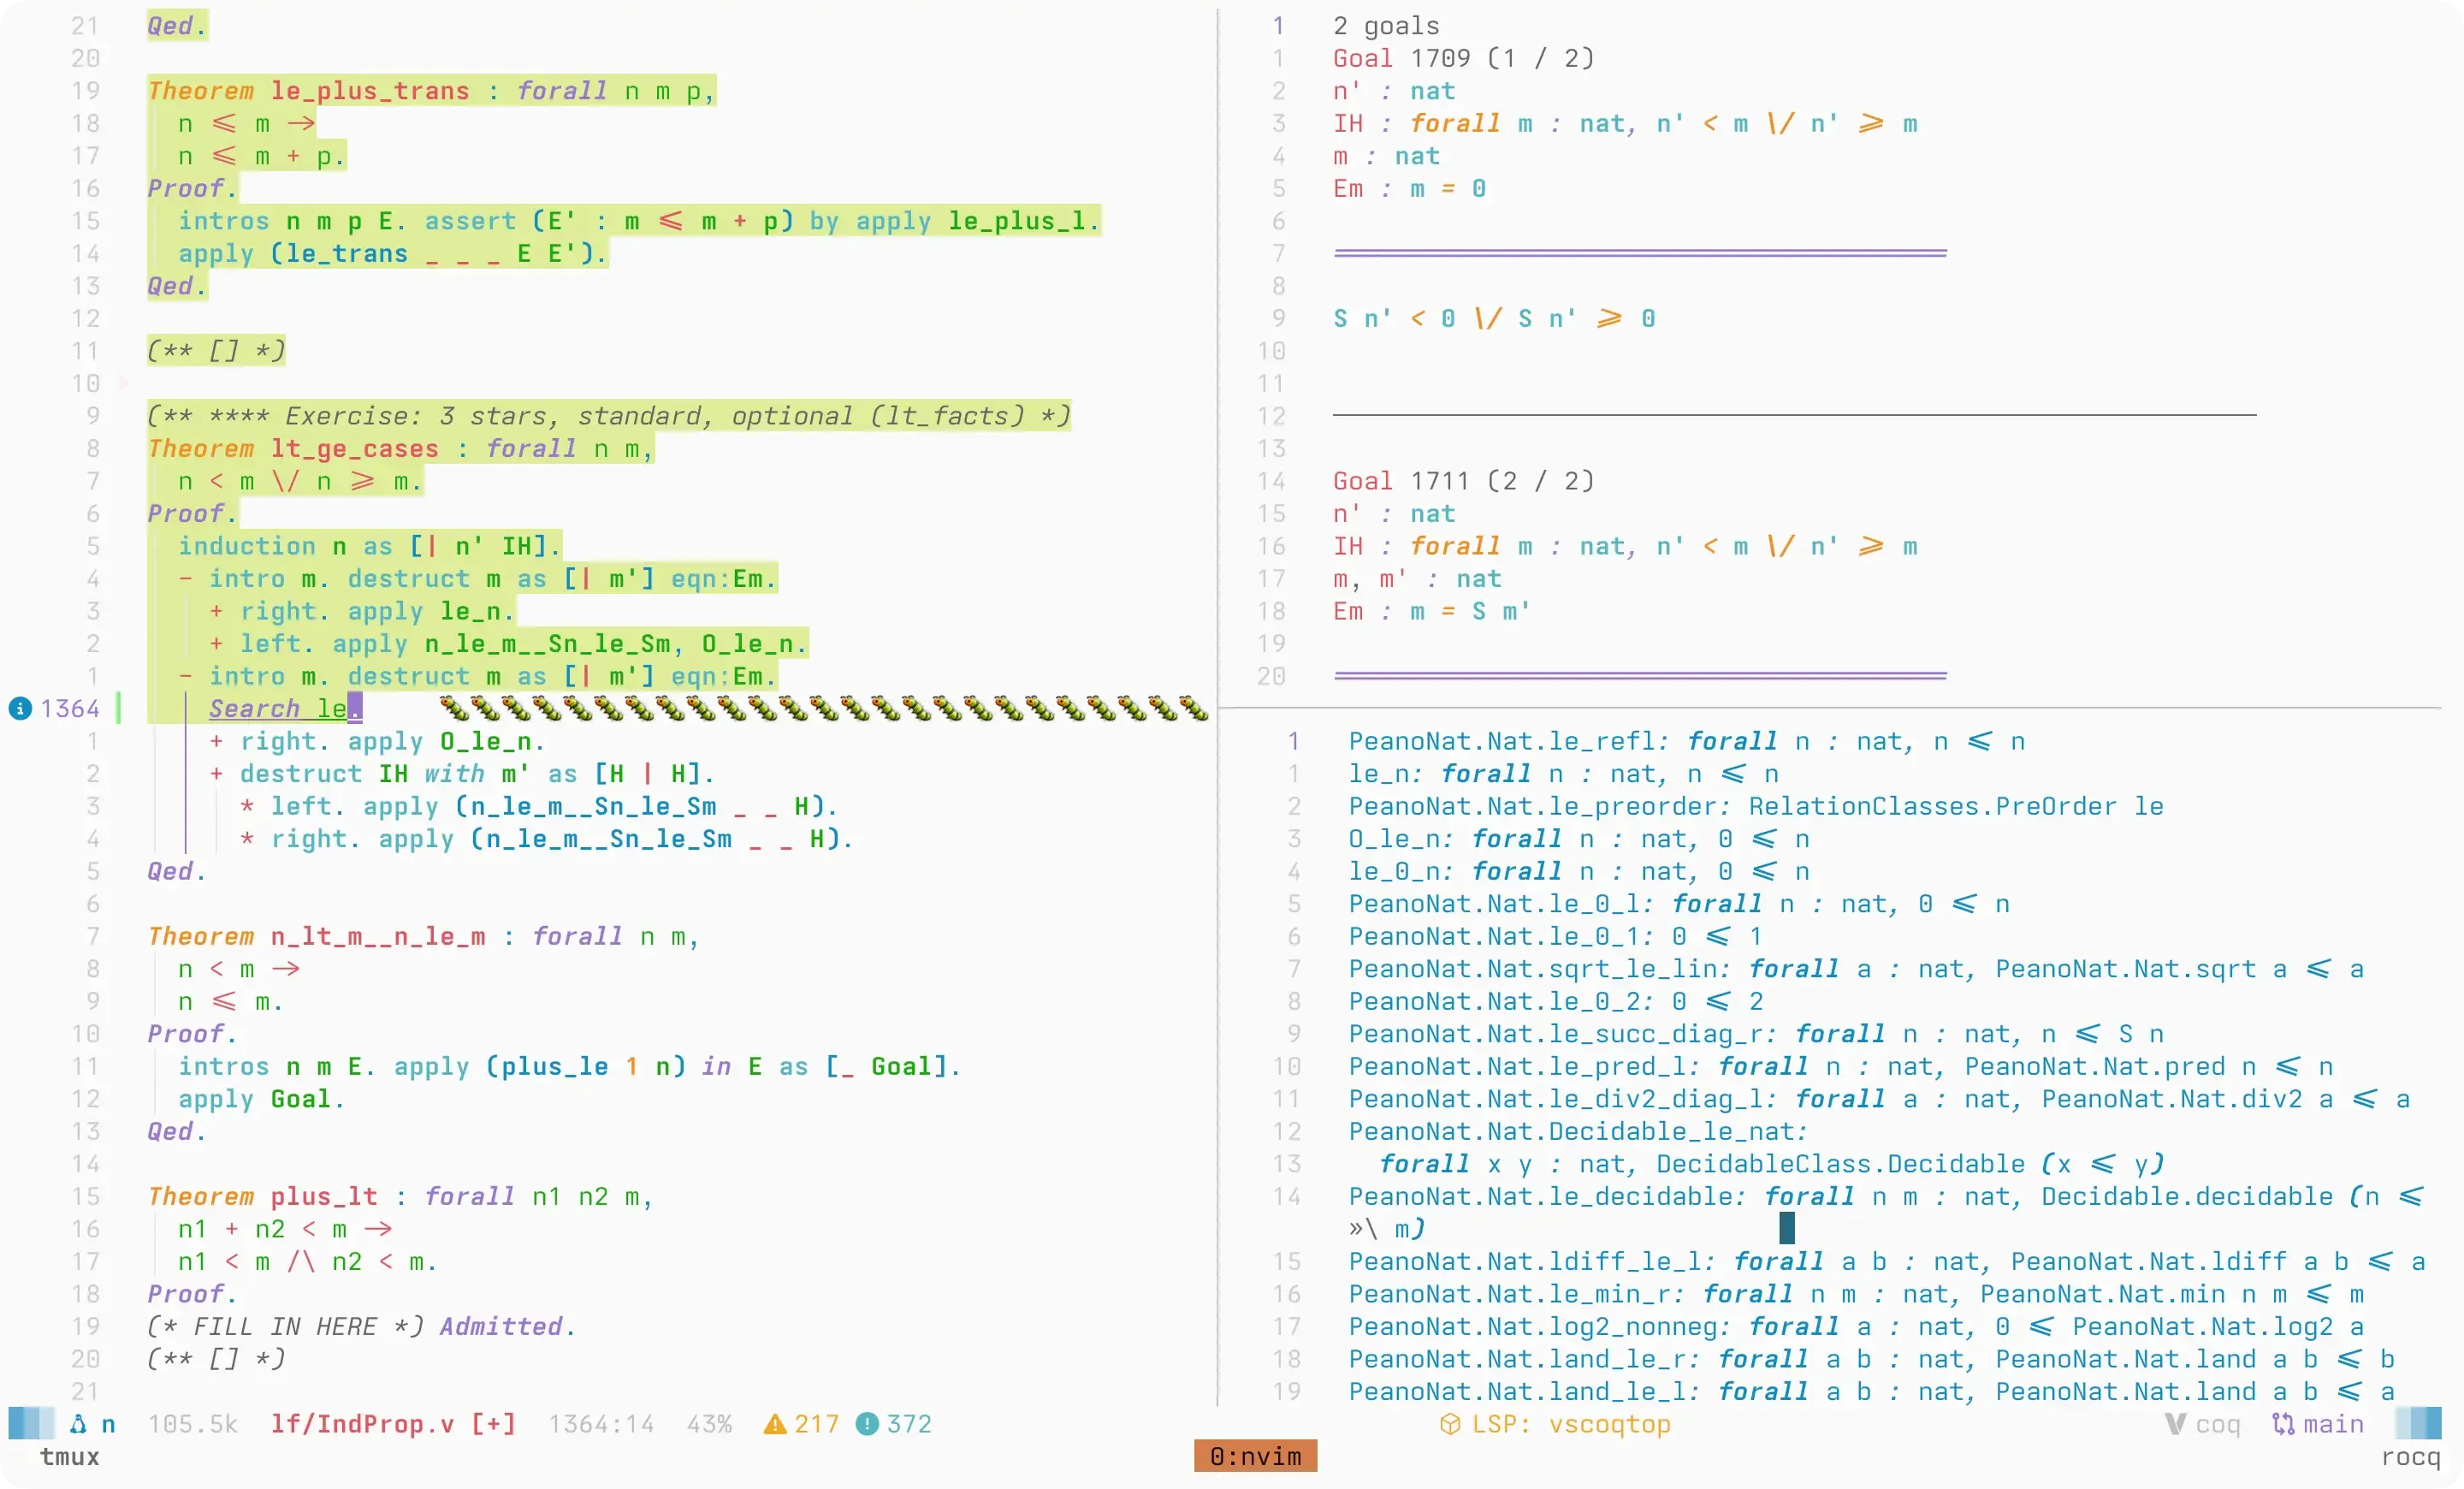Click the coq filetype V icon
Viewport: 2464px width, 1489px height.
pos(2175,1424)
